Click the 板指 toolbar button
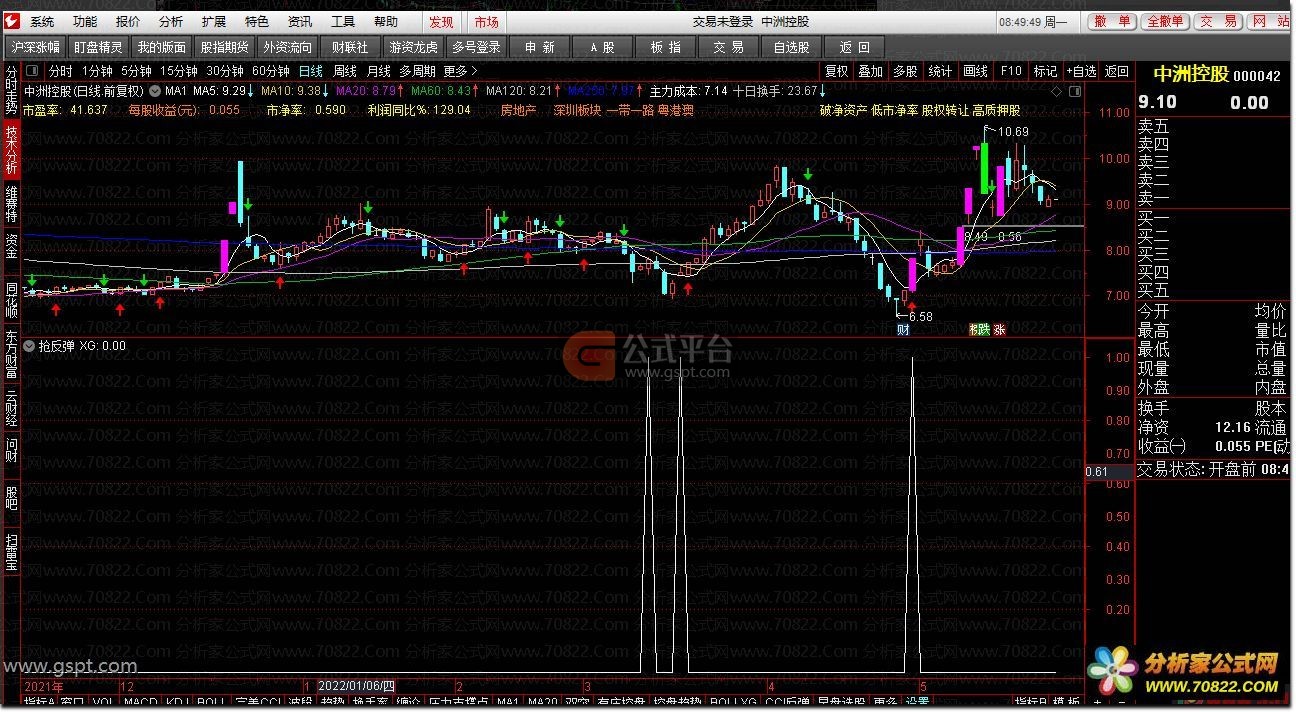This screenshot has width=1296, height=712. (665, 47)
